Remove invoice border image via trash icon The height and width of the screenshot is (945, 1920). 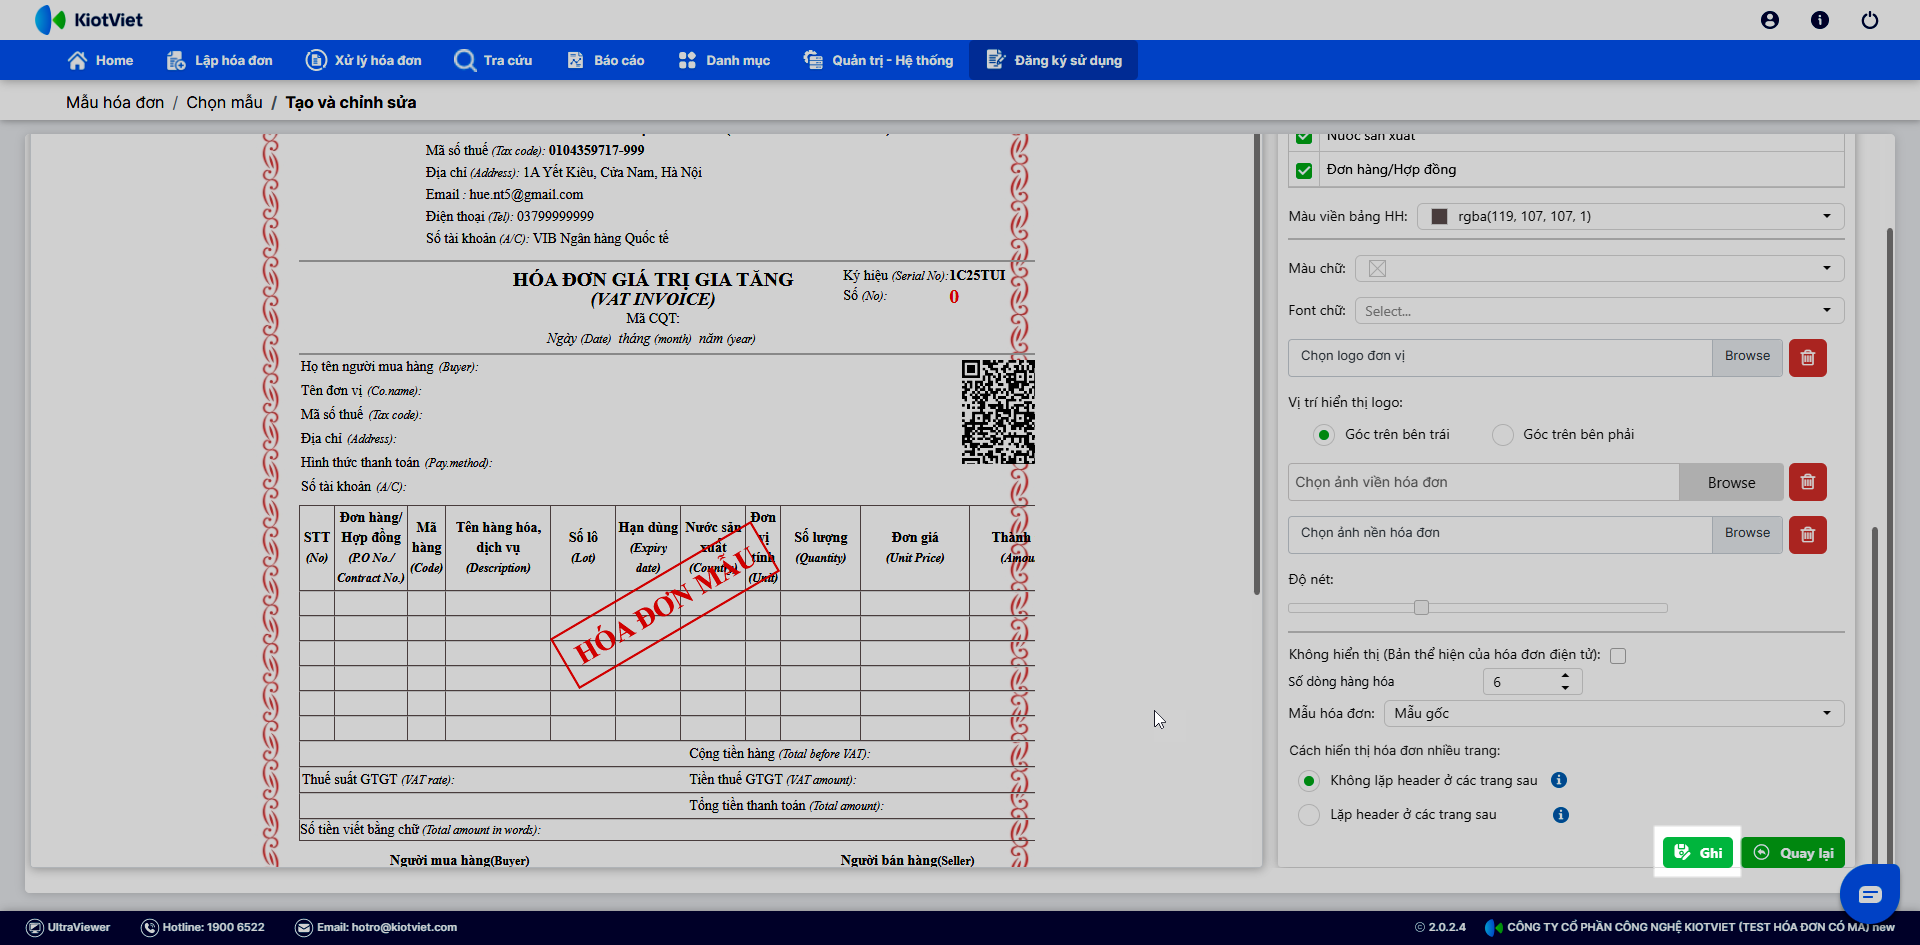coord(1807,482)
